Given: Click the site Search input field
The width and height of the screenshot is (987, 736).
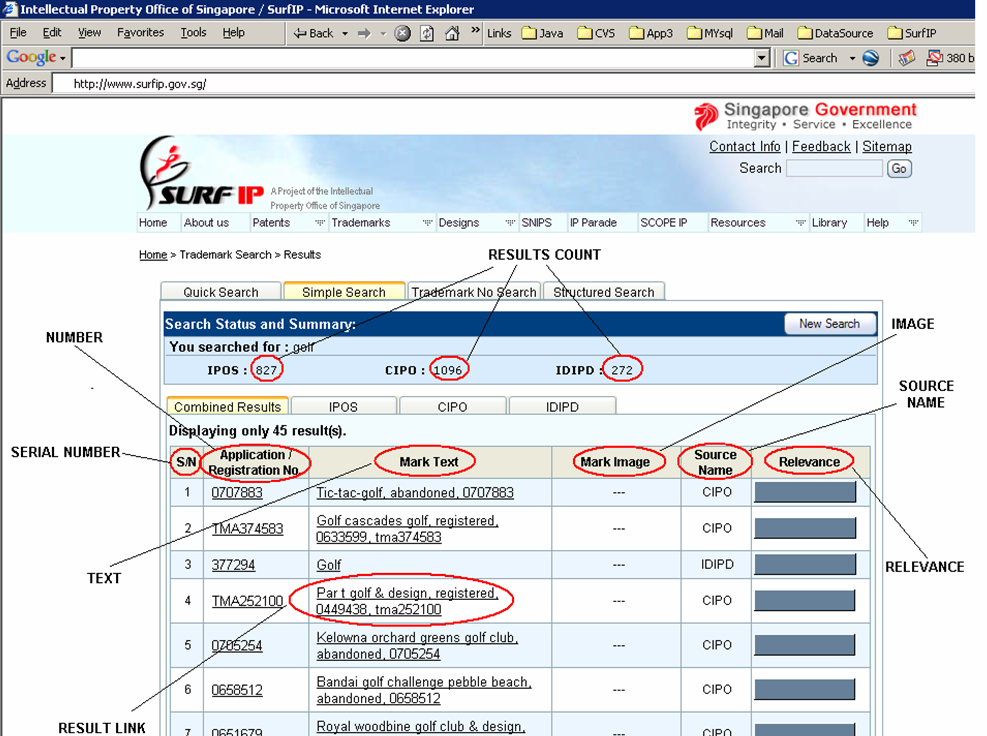Looking at the screenshot, I should (x=833, y=169).
